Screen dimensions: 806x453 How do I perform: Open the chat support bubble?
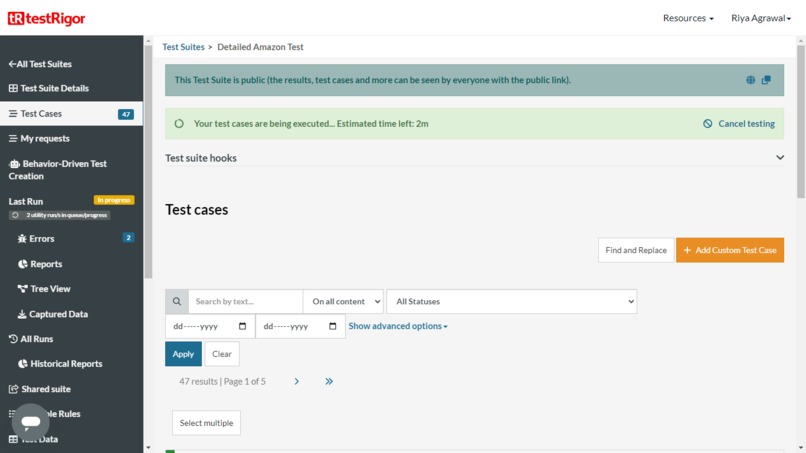(31, 422)
